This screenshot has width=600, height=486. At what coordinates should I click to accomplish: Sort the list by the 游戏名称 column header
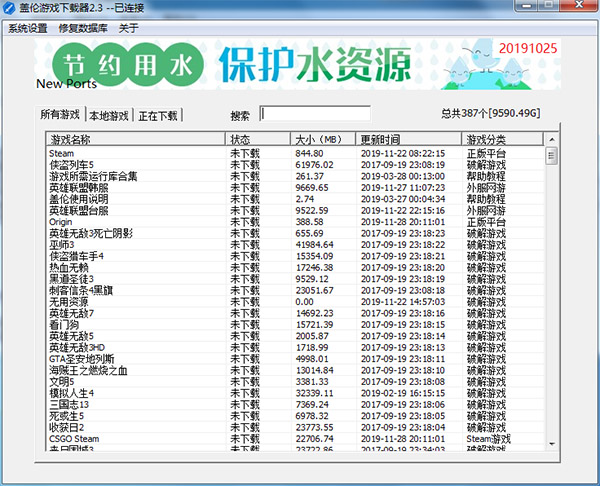(x=135, y=139)
